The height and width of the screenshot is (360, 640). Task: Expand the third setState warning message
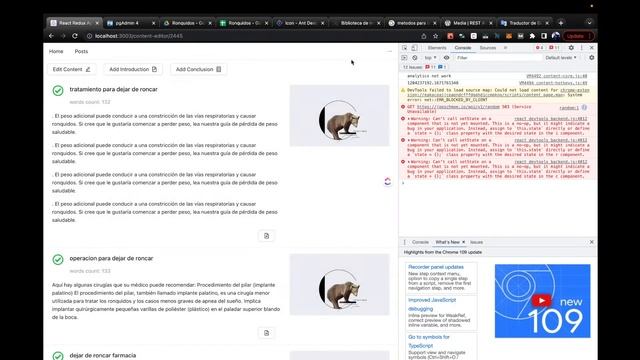pos(409,162)
